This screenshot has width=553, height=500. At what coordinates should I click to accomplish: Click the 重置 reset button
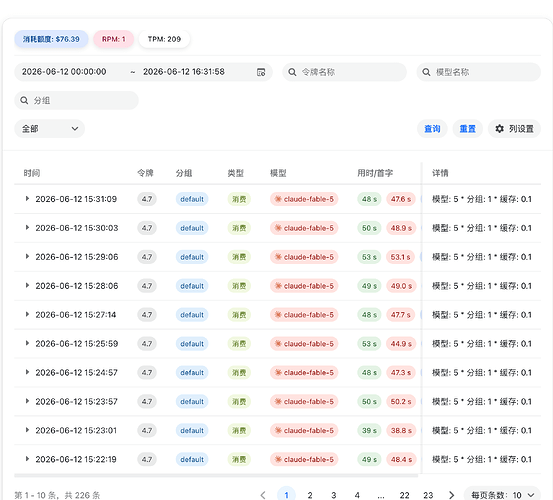coord(467,129)
